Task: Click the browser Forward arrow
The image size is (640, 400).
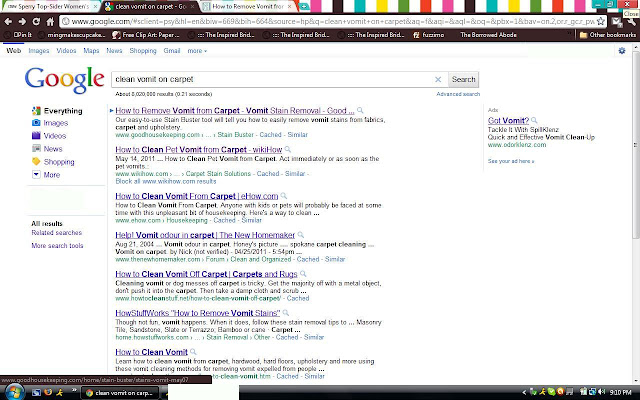Action: pyautogui.click(x=22, y=21)
